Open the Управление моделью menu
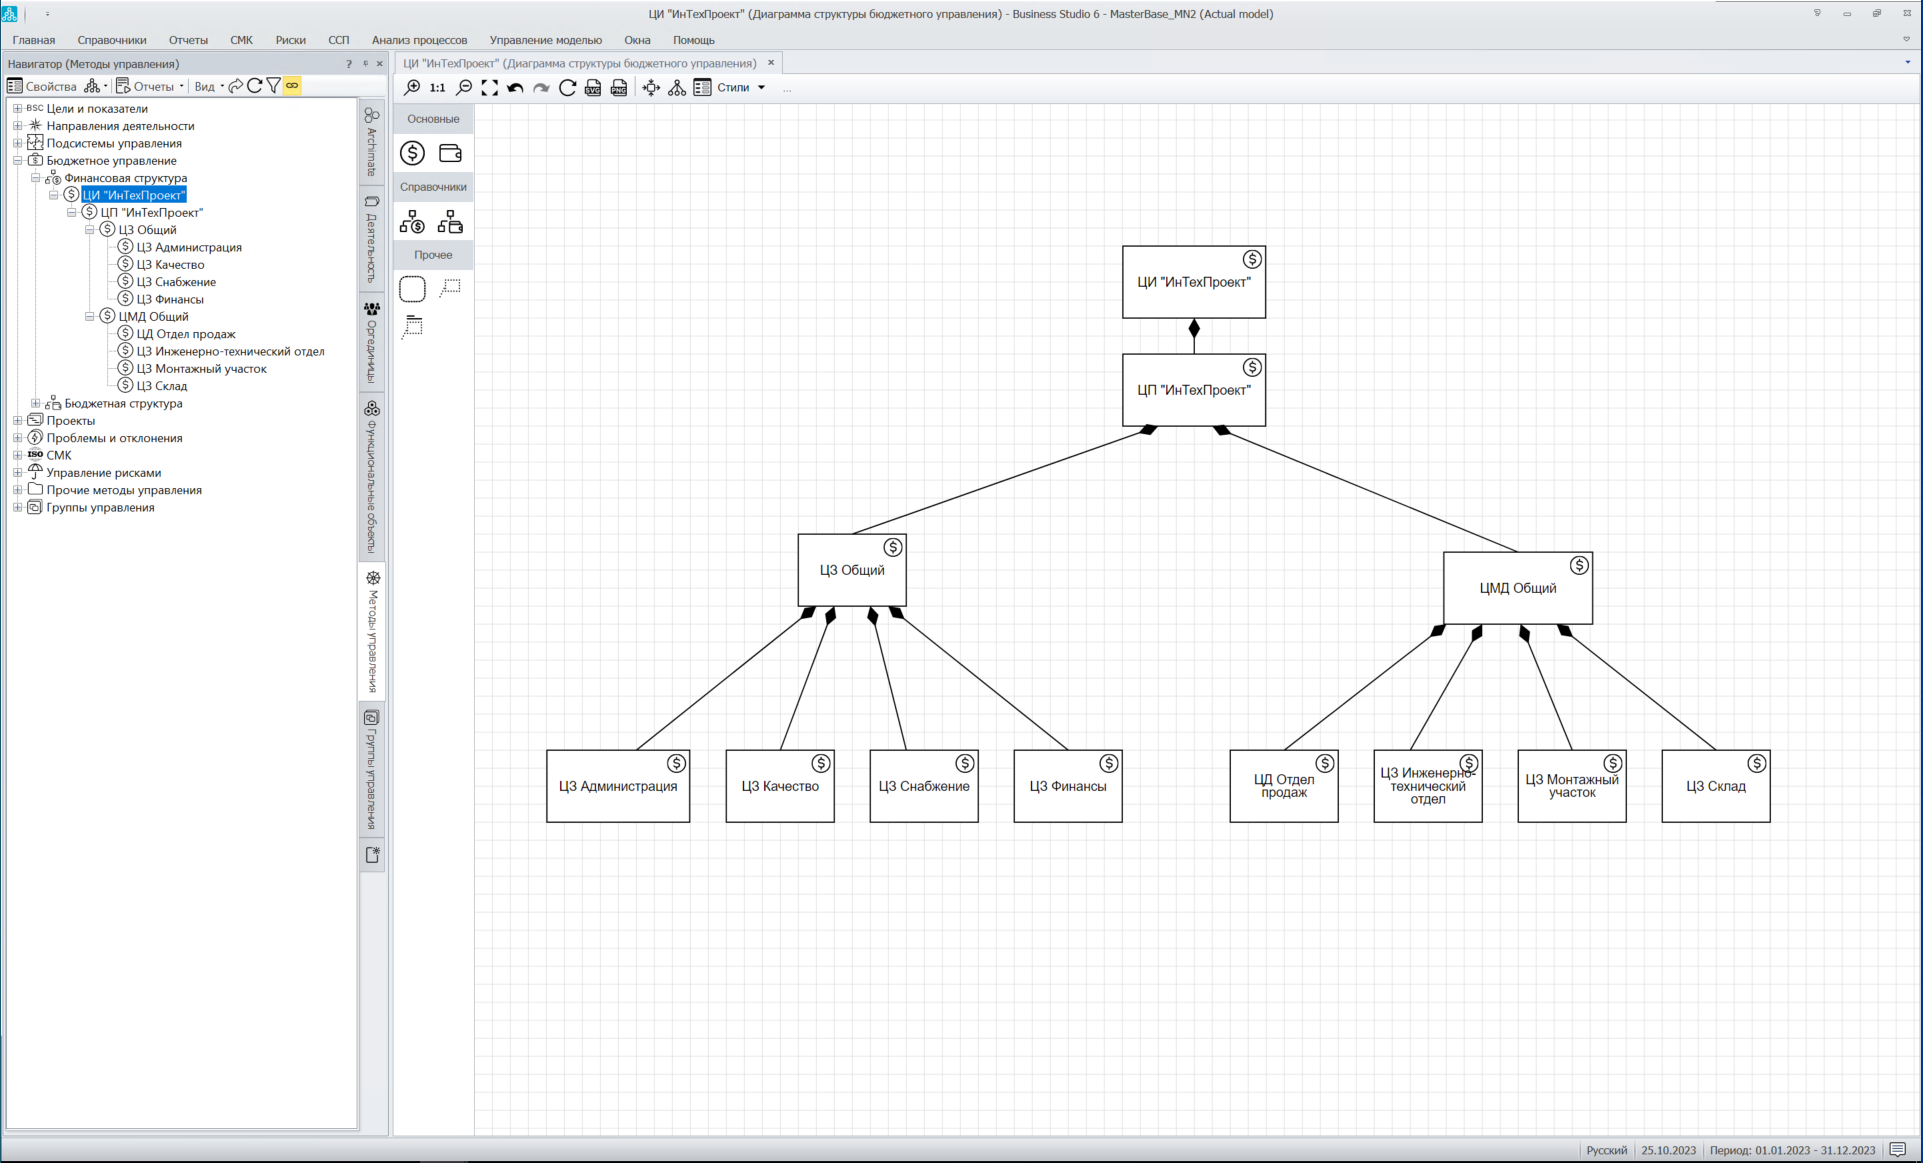The width and height of the screenshot is (1923, 1163). point(545,40)
